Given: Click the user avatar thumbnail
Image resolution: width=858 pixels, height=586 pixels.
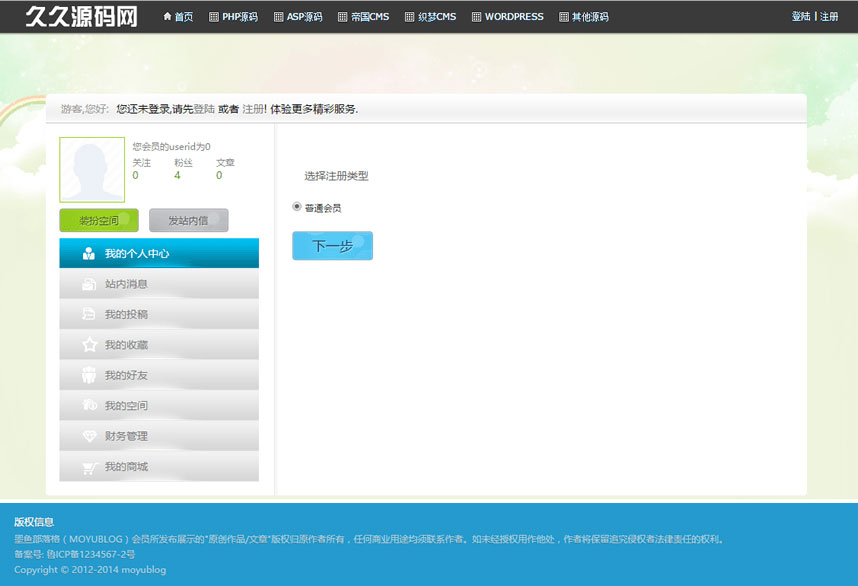Looking at the screenshot, I should point(92,170).
